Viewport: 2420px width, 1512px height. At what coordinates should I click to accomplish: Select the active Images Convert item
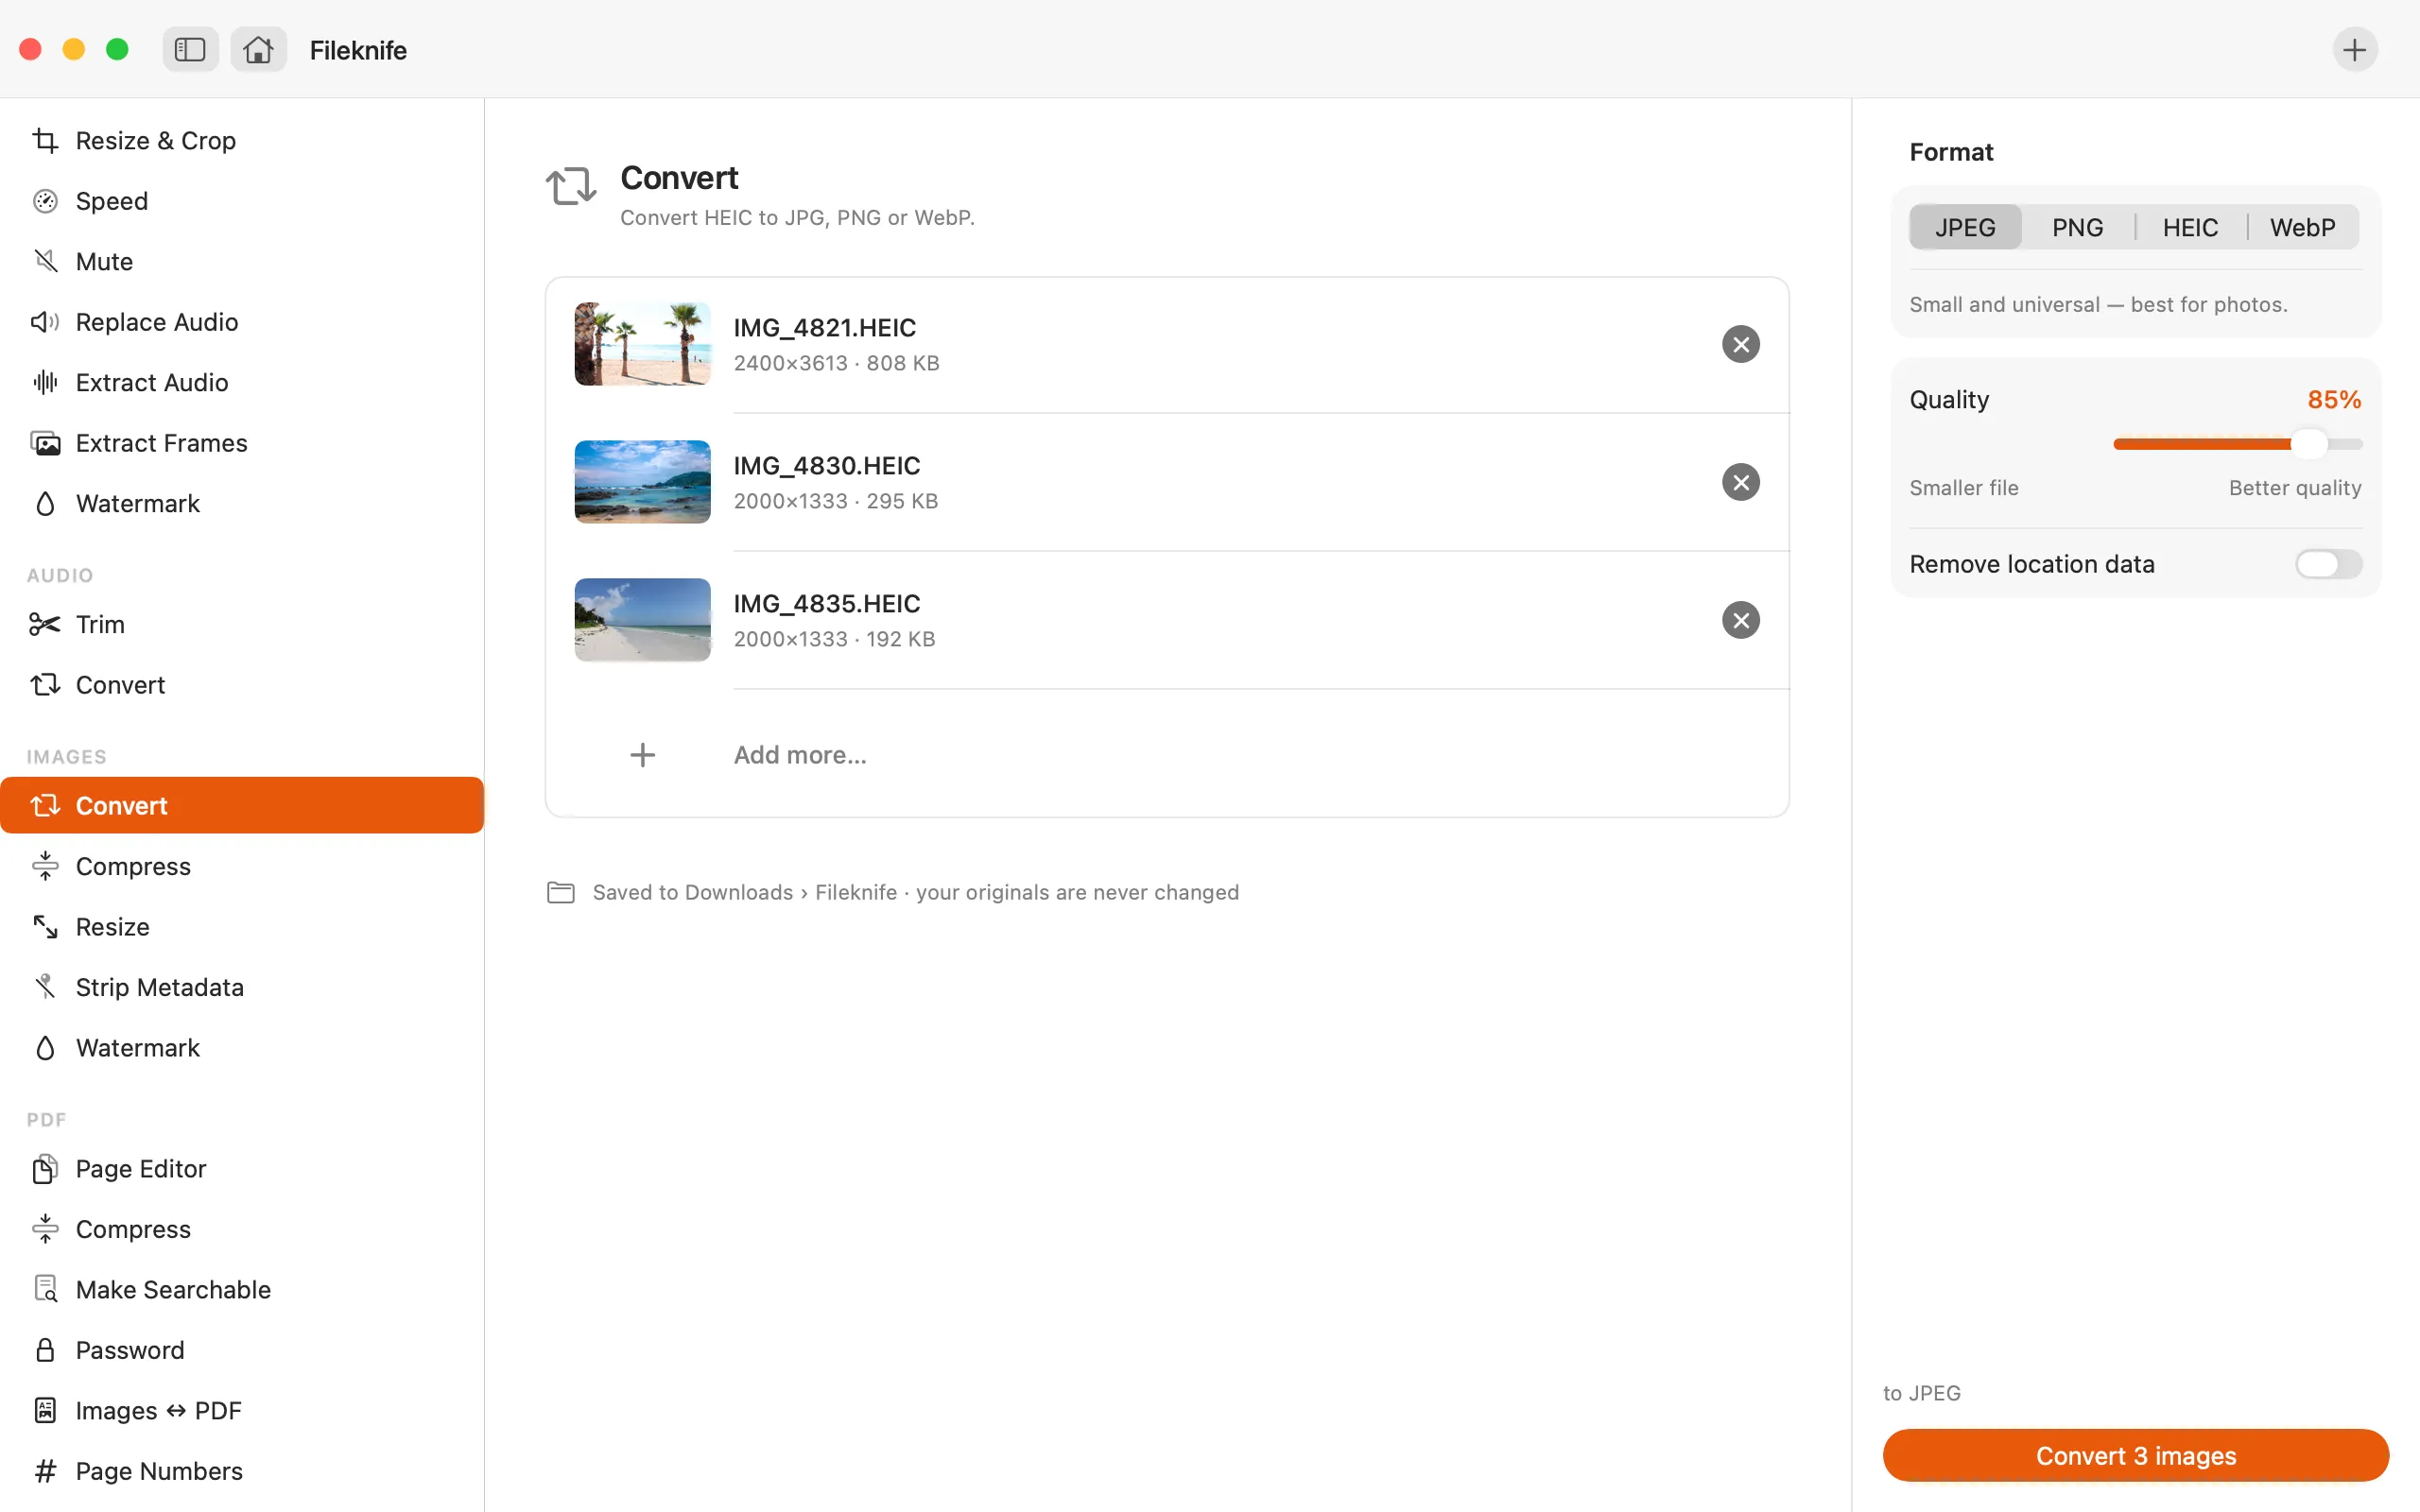[242, 806]
